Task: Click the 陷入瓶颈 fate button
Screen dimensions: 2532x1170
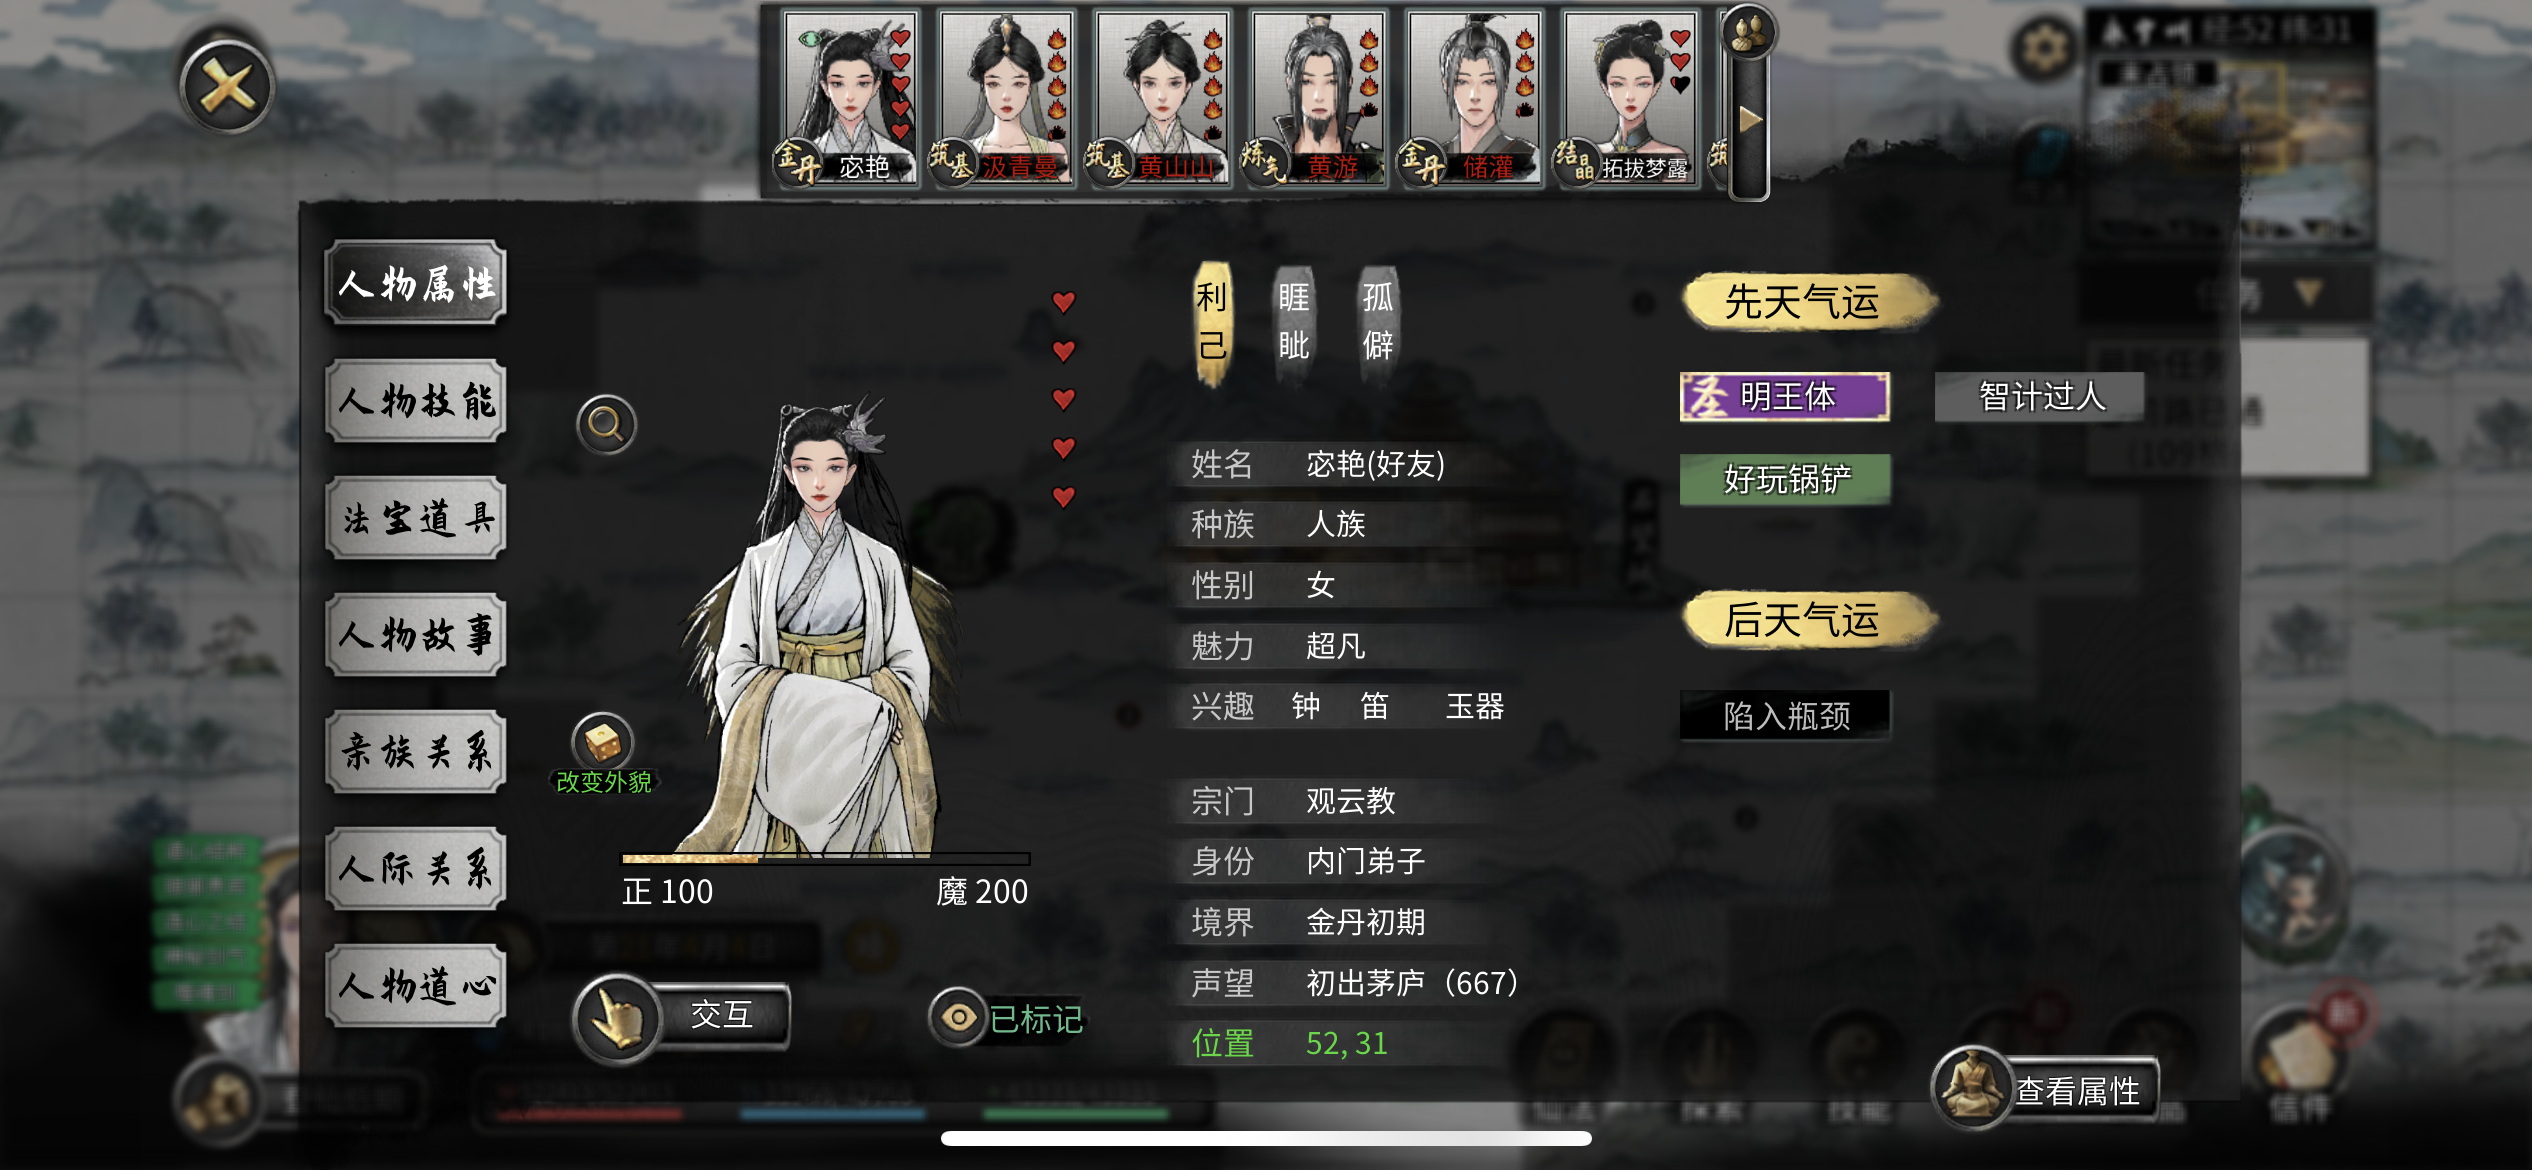Action: [1785, 715]
